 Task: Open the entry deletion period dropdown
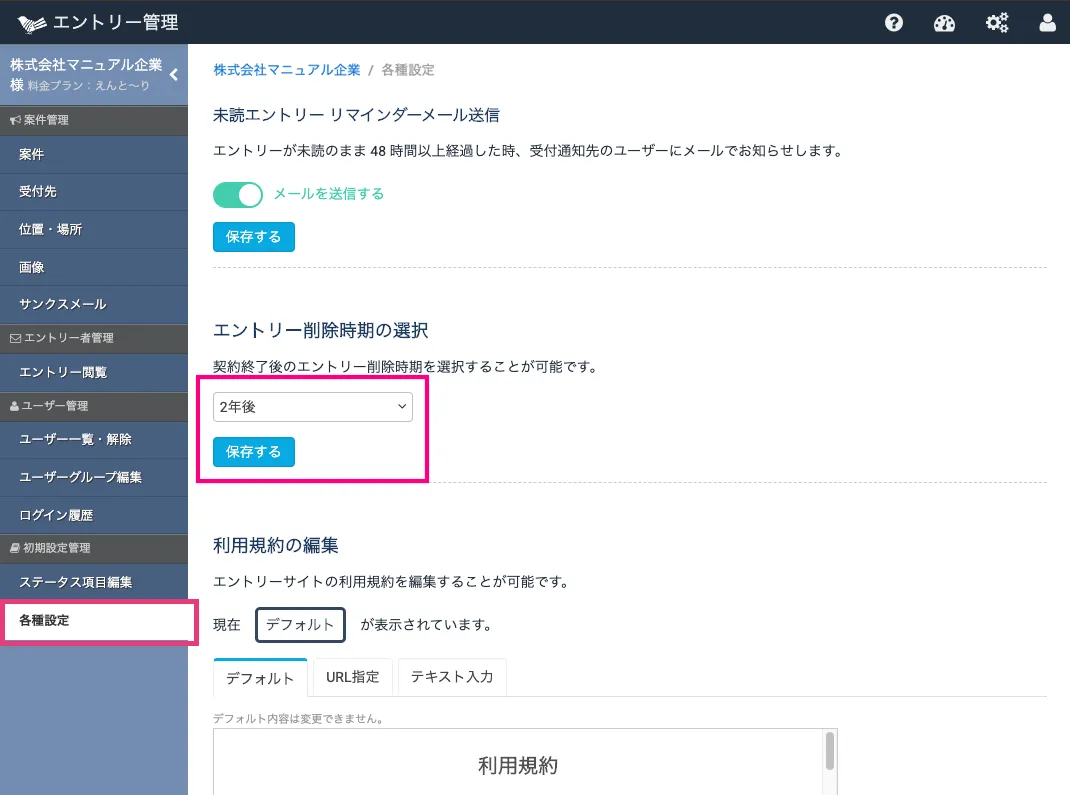pyautogui.click(x=311, y=407)
